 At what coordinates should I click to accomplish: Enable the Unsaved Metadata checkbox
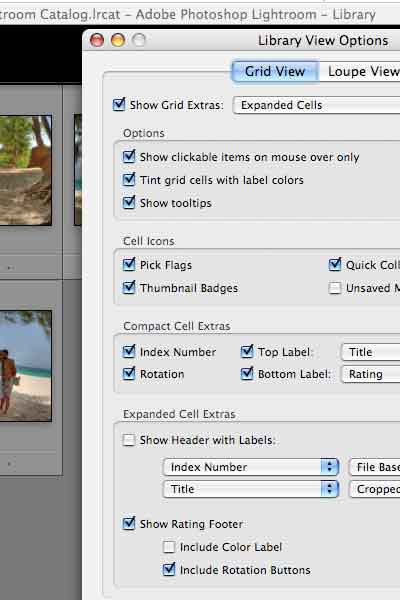click(335, 288)
